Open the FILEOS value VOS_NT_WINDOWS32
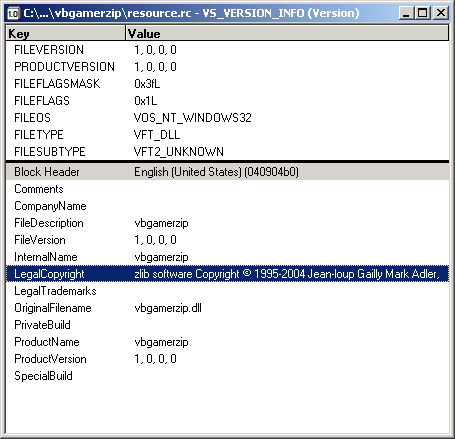Screen dimensions: 455x439 [192, 118]
